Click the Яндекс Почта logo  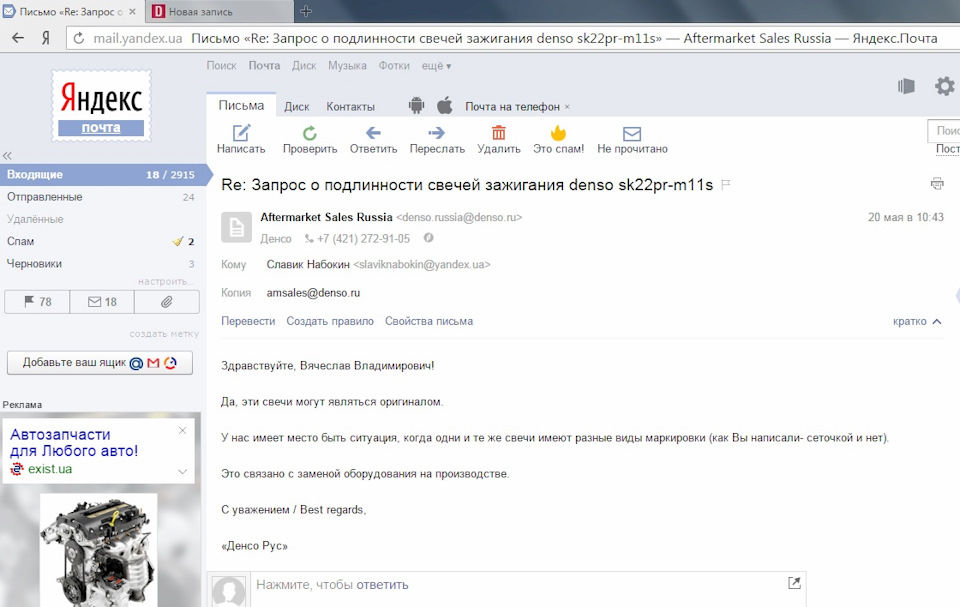click(101, 105)
